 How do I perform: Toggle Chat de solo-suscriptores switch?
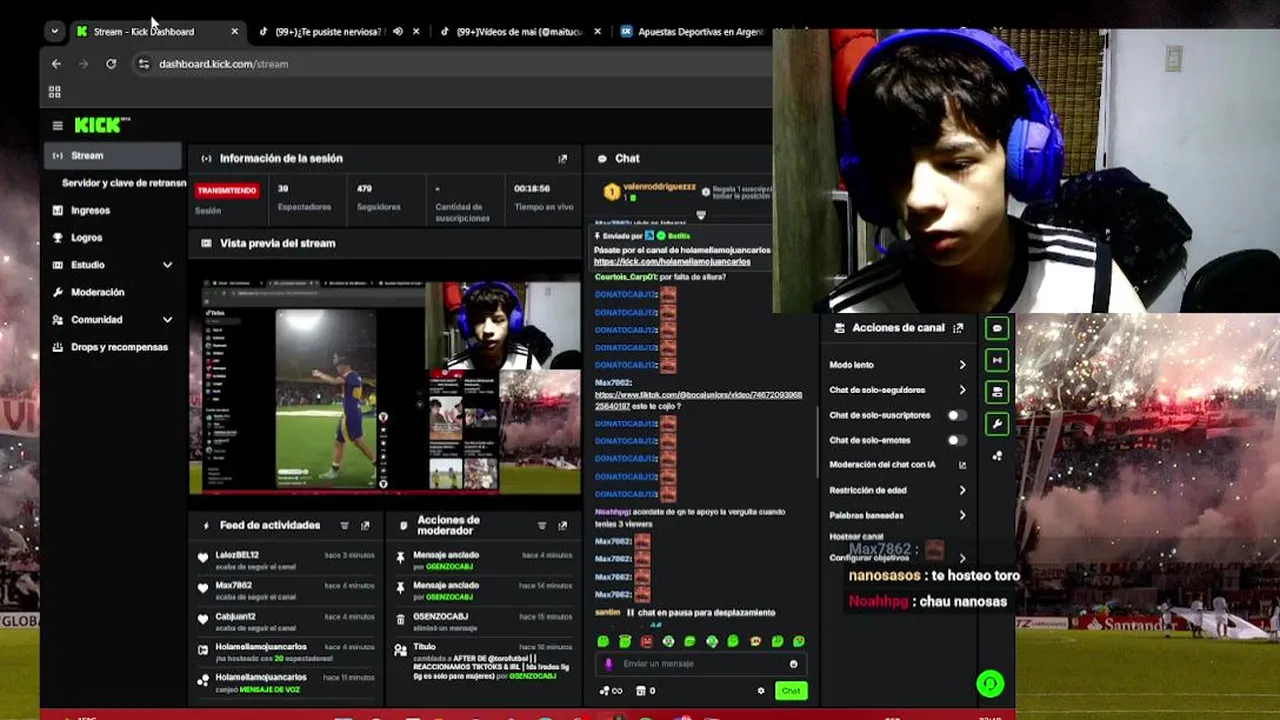(957, 415)
